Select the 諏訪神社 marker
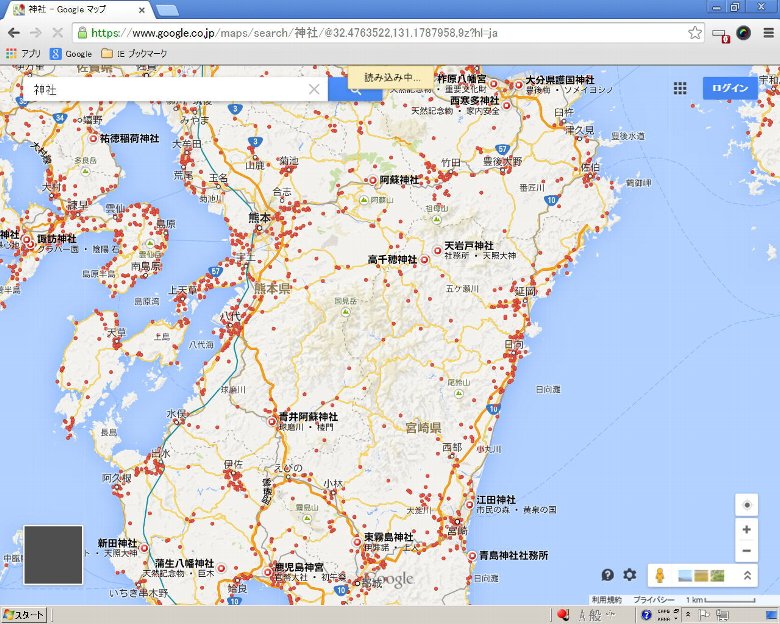The height and width of the screenshot is (624, 780). (30, 243)
